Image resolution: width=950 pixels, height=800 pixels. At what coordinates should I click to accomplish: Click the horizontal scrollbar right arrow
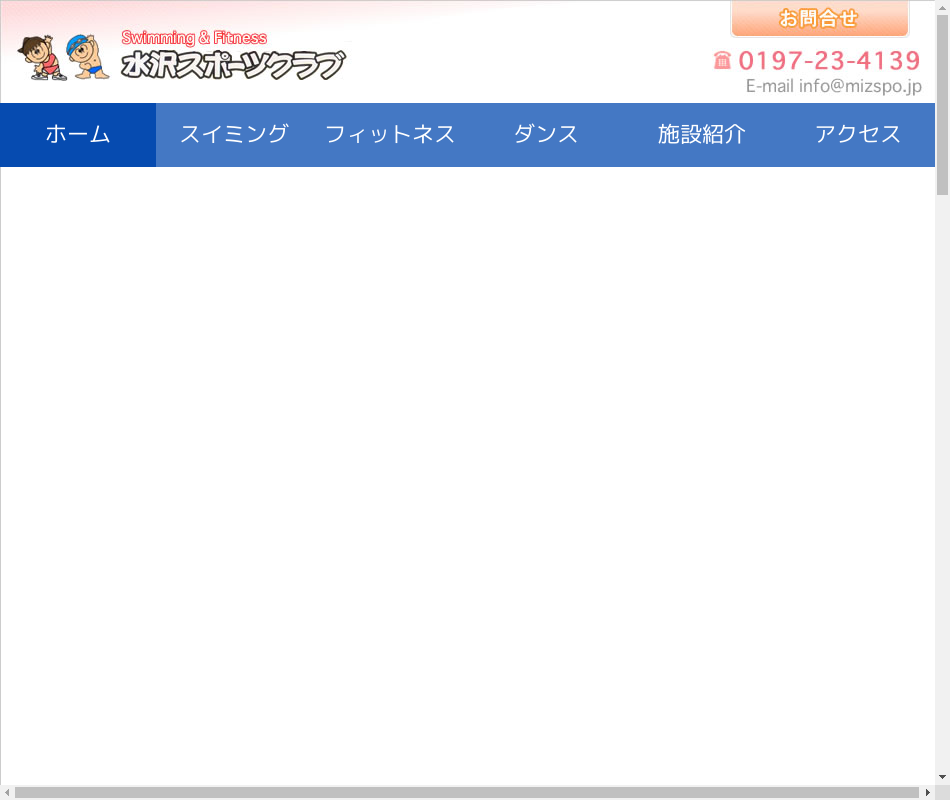pos(927,792)
